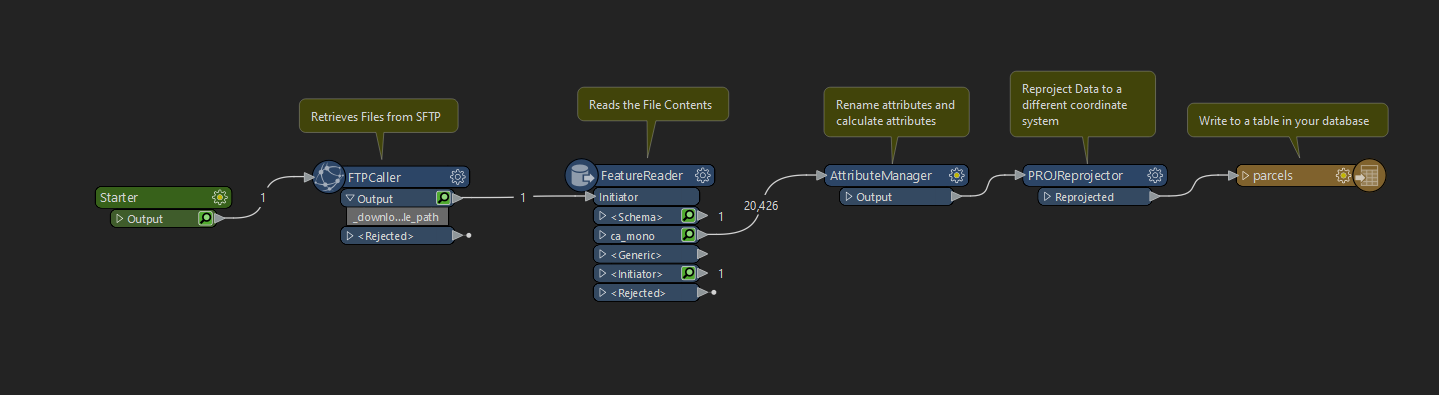Select the 20,426 feature count connection label
Image resolution: width=1439 pixels, height=395 pixels.
pos(762,205)
